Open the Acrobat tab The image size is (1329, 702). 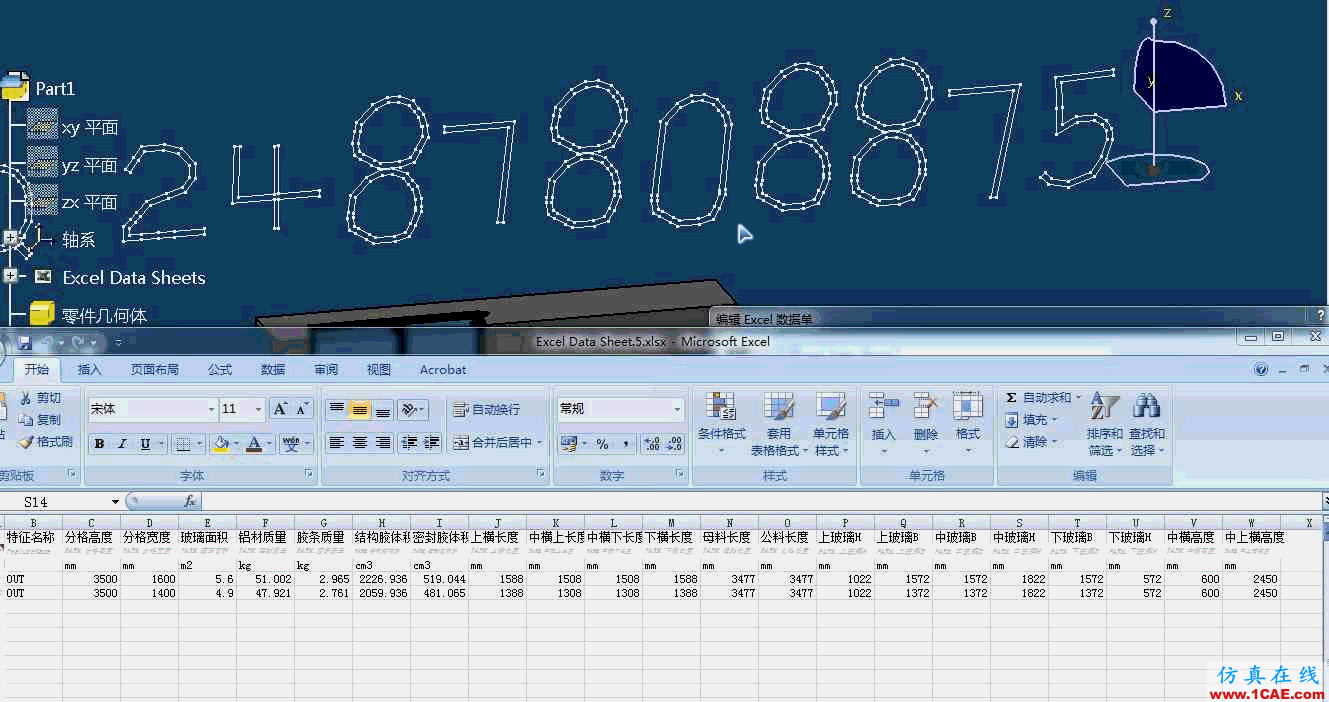pos(443,369)
